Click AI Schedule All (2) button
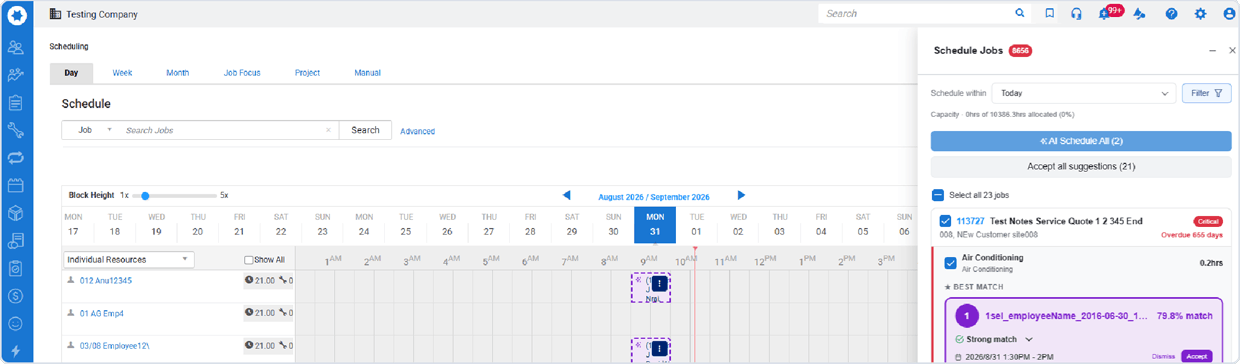This screenshot has height=364, width=1240. [x=1081, y=141]
